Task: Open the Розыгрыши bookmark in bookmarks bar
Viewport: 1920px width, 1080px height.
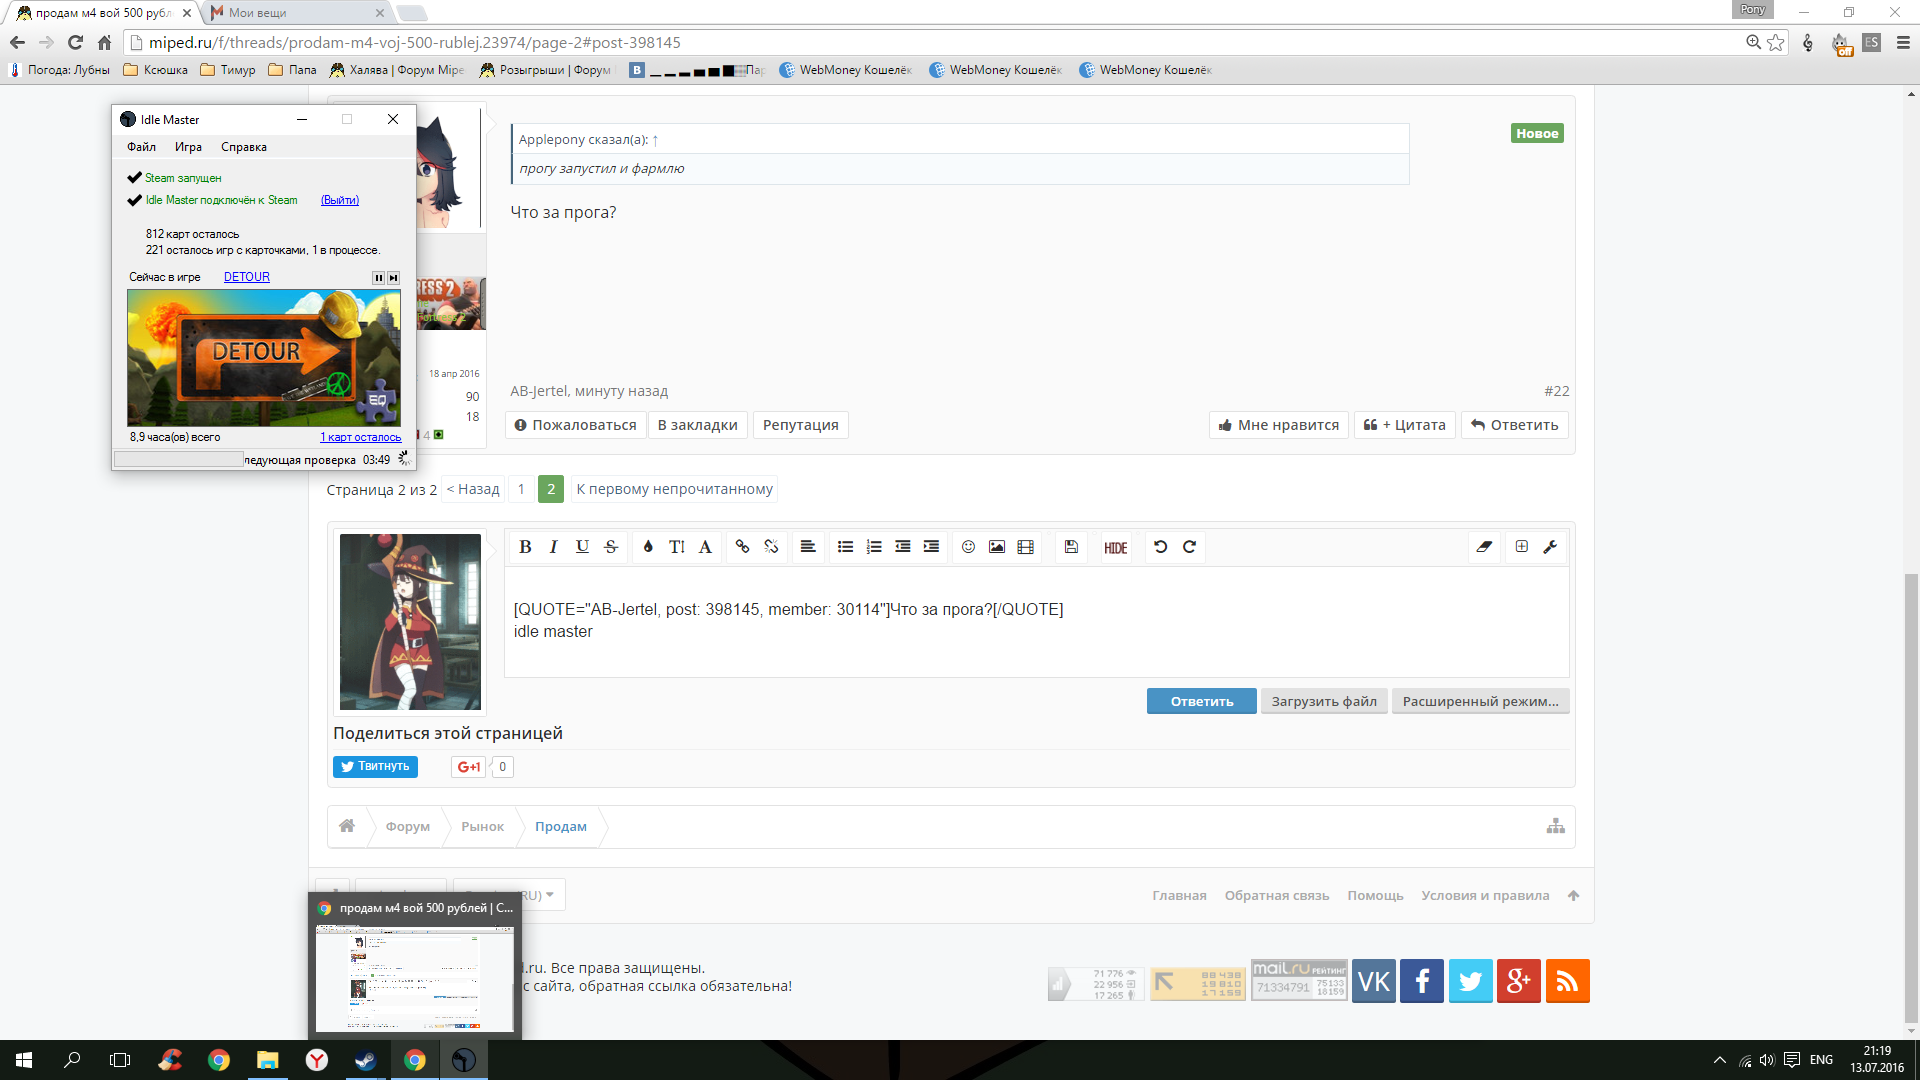Action: pos(546,70)
